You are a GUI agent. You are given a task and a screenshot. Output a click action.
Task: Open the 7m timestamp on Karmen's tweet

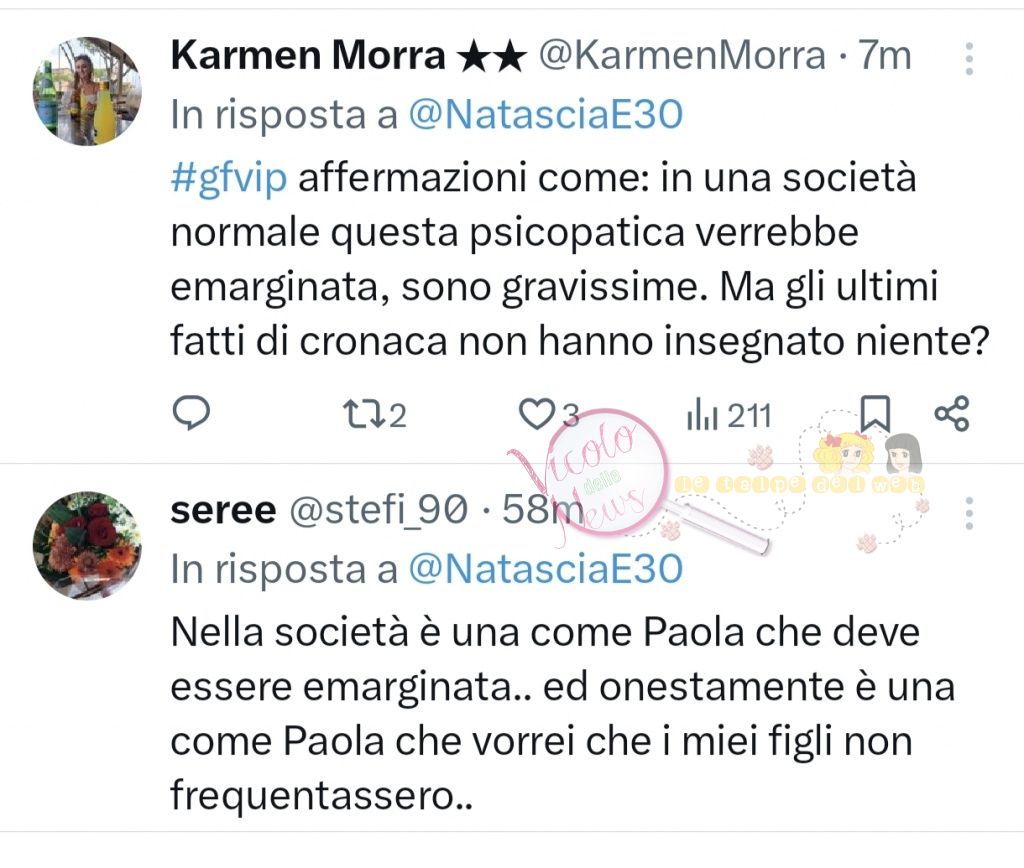click(885, 56)
